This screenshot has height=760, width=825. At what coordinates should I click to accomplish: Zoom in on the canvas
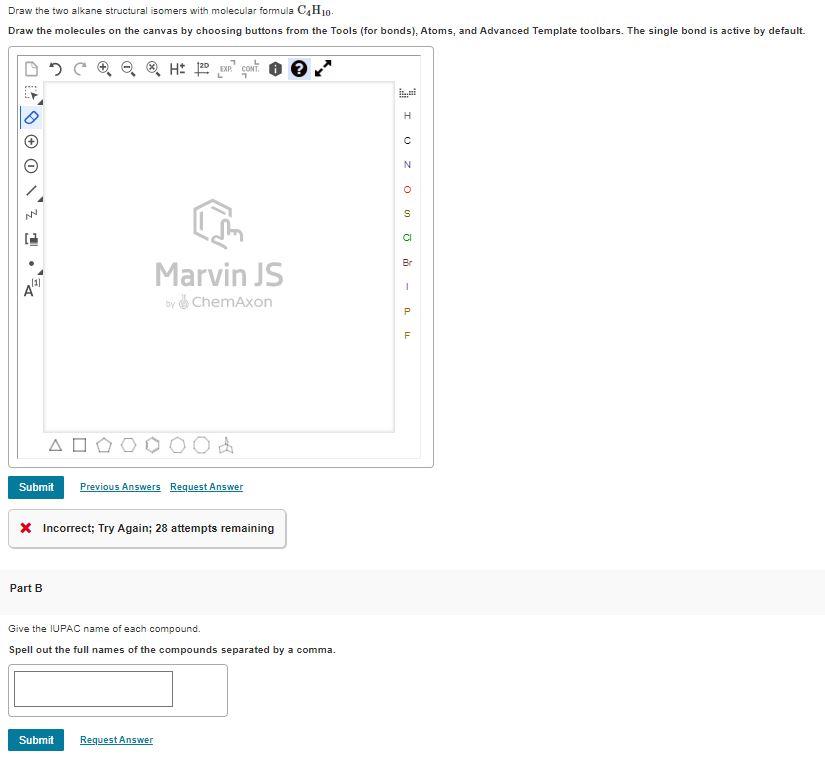tap(104, 69)
